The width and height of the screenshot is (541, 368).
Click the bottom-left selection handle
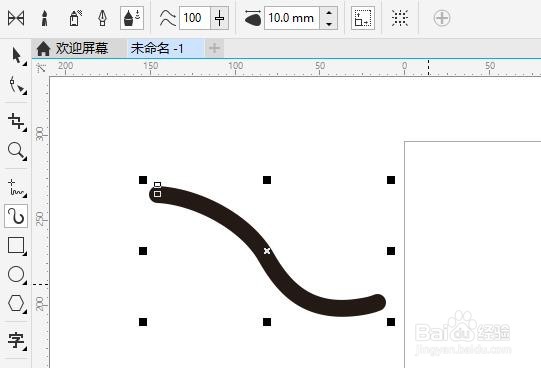(x=143, y=322)
